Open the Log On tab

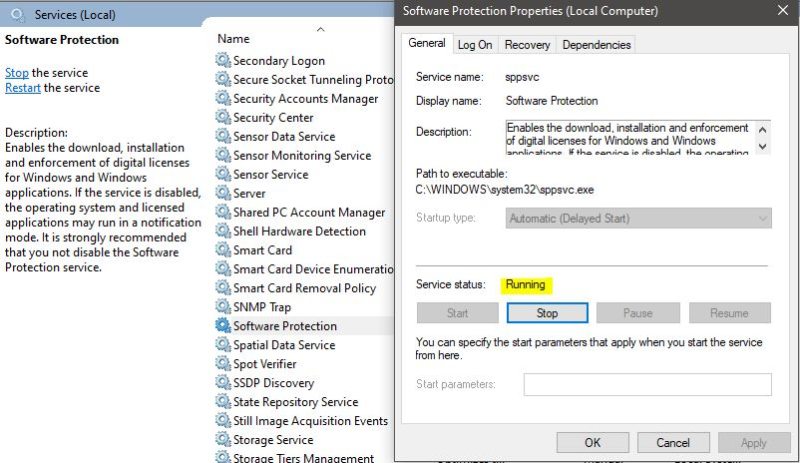474,45
